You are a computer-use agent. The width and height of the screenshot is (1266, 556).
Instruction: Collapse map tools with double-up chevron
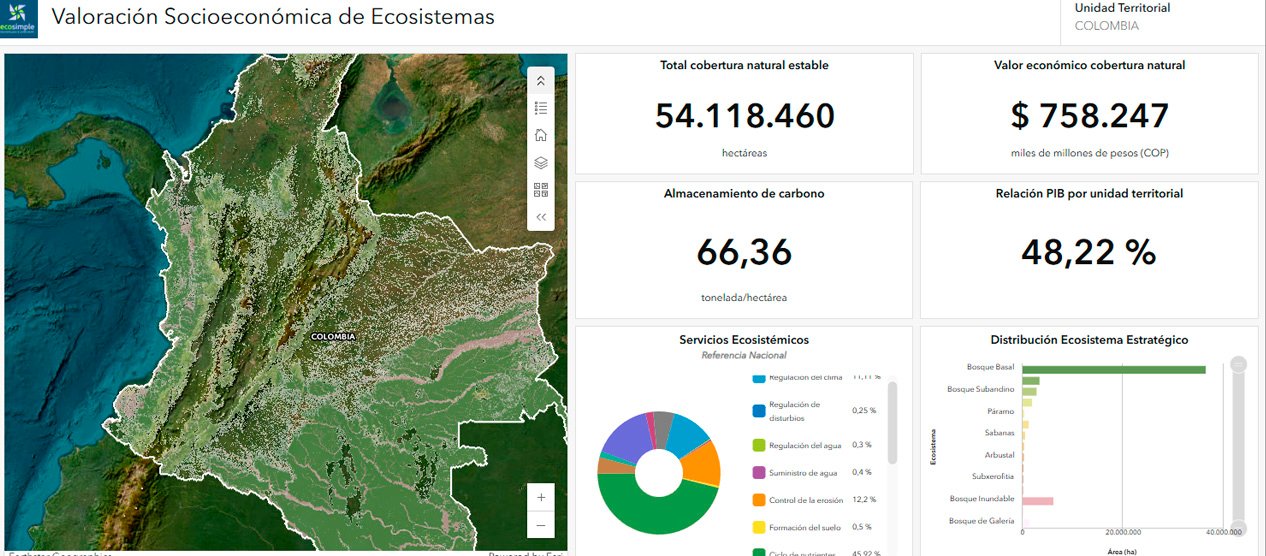pos(541,81)
